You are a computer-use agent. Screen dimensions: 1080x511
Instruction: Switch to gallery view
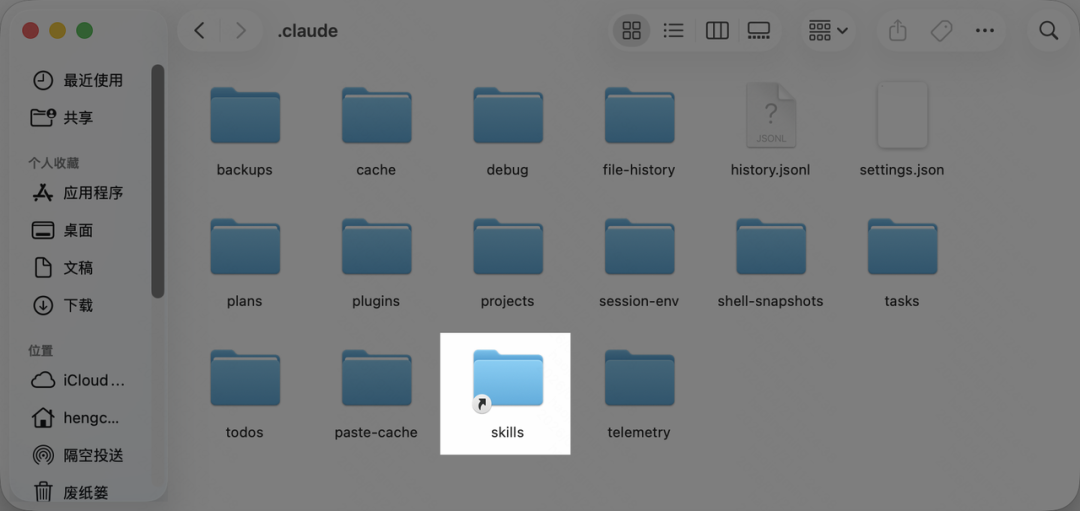pos(758,30)
